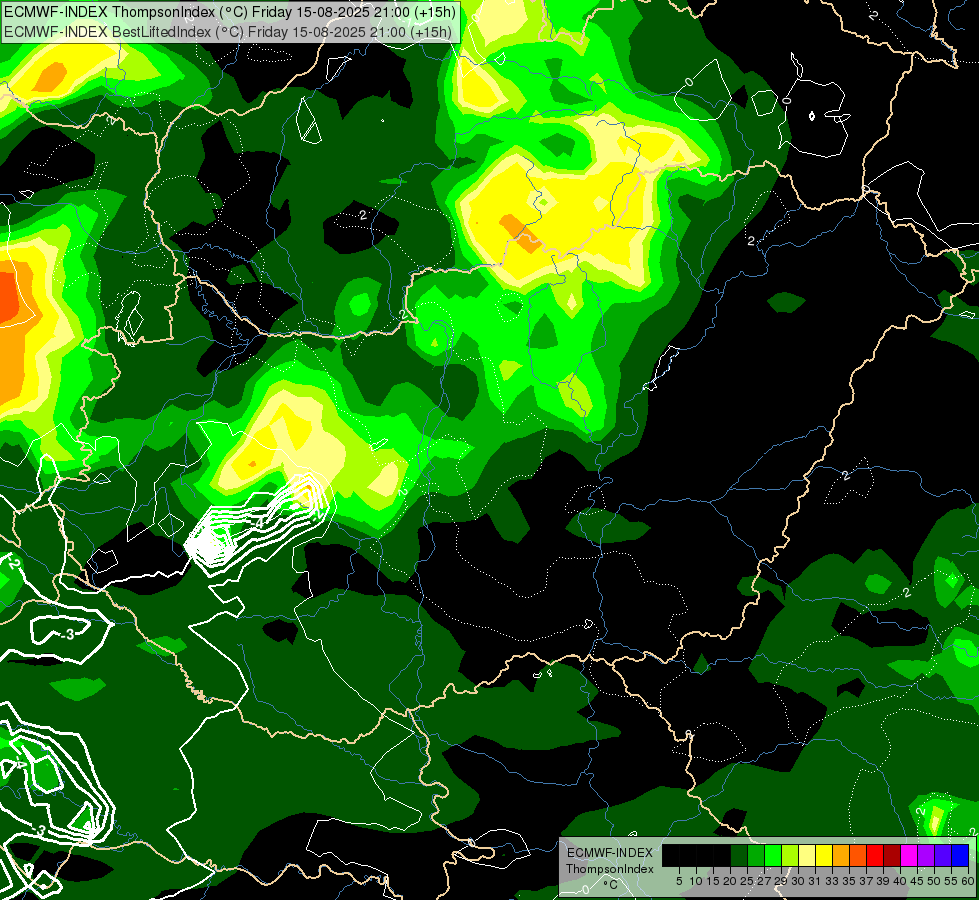Click the dark green 20–25 legend swatch
This screenshot has width=979, height=900.
[739, 856]
